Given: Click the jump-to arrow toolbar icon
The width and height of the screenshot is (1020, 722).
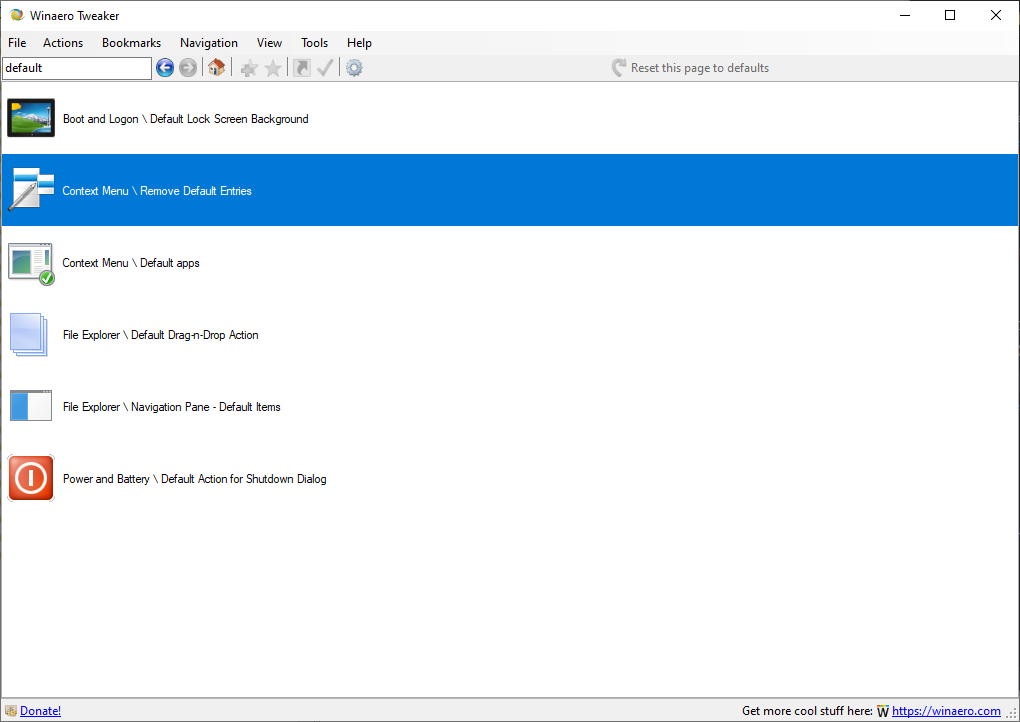Looking at the screenshot, I should [x=300, y=68].
